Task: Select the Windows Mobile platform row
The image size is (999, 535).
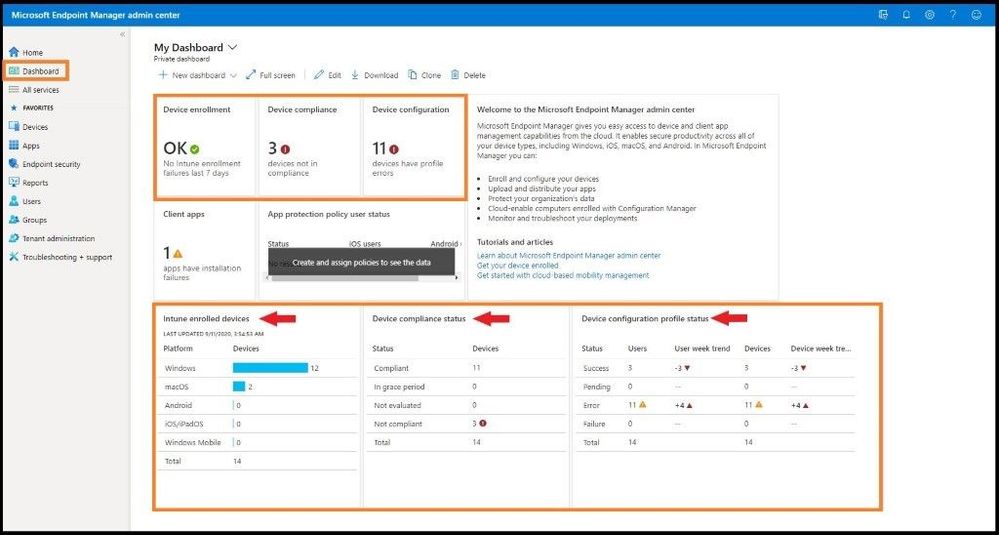Action: tap(257, 442)
